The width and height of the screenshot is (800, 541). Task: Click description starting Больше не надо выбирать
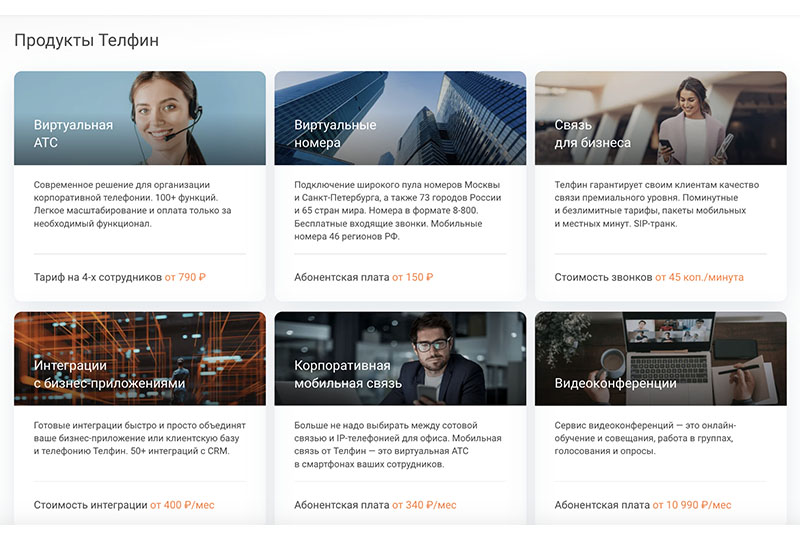(x=397, y=445)
